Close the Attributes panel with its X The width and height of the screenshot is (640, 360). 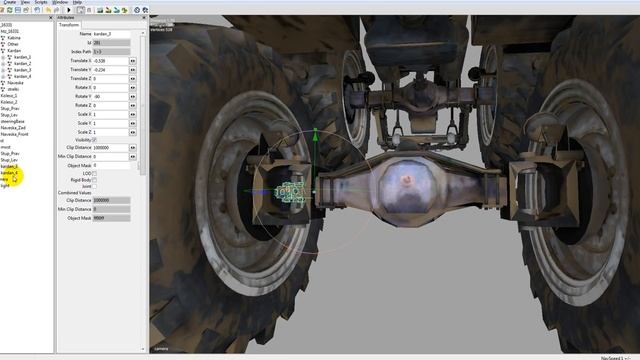tap(144, 18)
